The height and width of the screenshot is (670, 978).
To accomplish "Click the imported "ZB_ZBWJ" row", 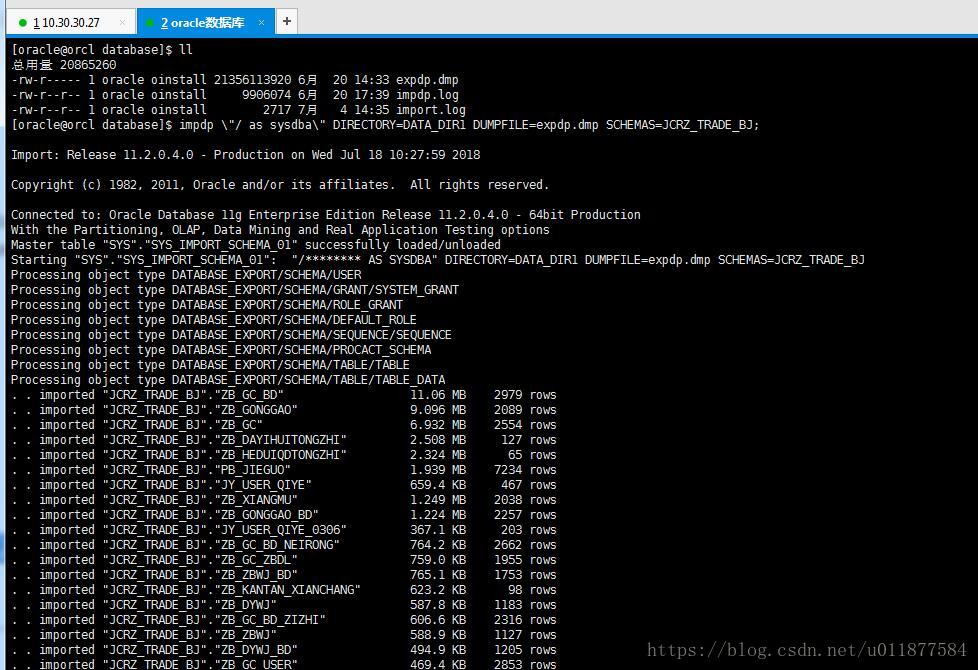I will tap(284, 634).
